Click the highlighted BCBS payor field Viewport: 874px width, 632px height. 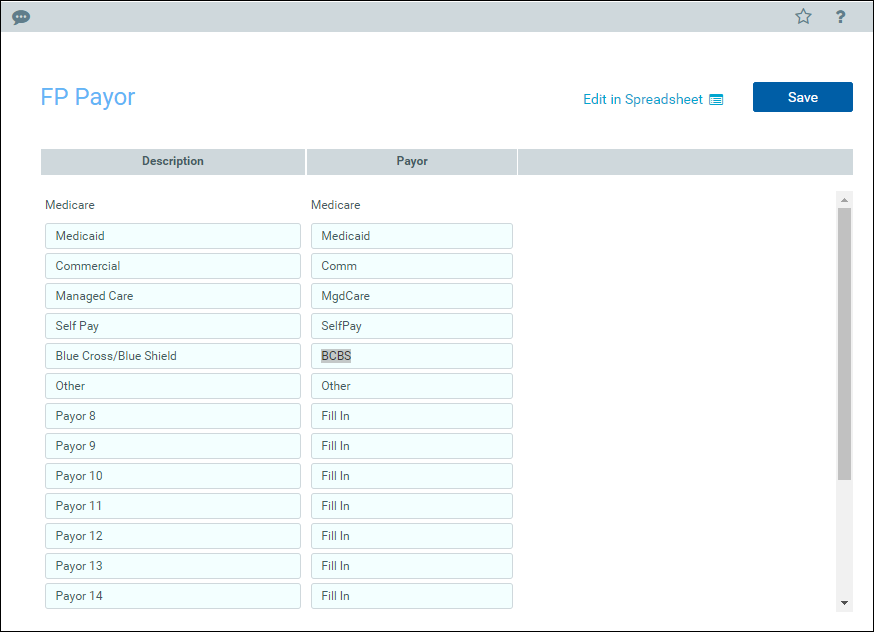pyautogui.click(x=412, y=356)
